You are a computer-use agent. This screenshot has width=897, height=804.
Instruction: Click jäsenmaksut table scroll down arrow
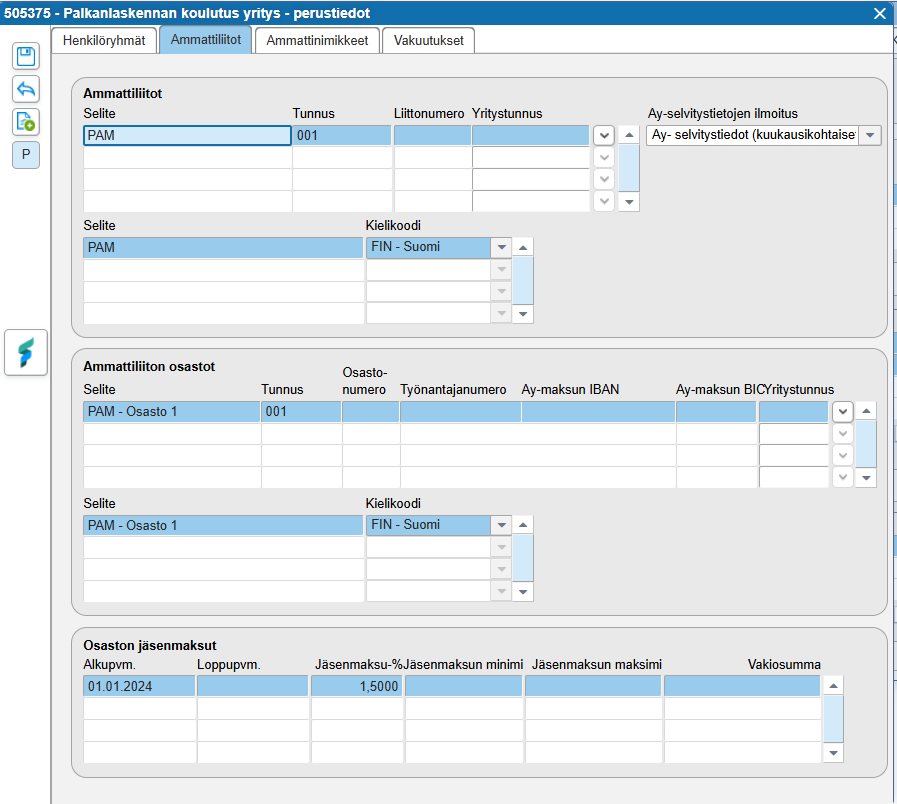[833, 752]
